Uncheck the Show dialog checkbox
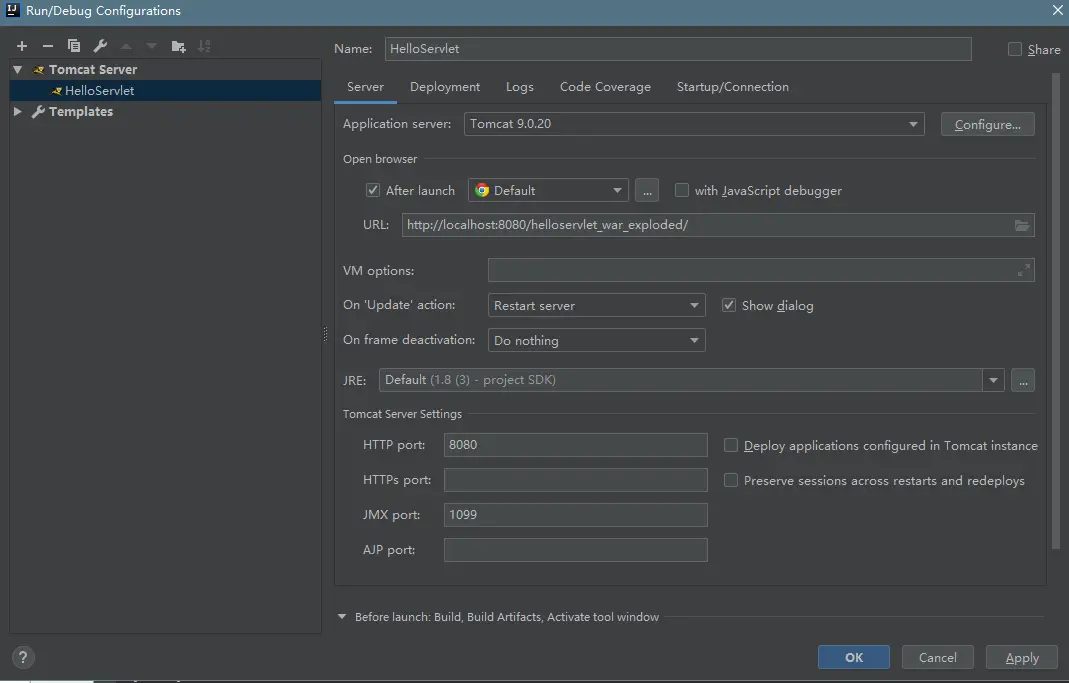 [729, 305]
